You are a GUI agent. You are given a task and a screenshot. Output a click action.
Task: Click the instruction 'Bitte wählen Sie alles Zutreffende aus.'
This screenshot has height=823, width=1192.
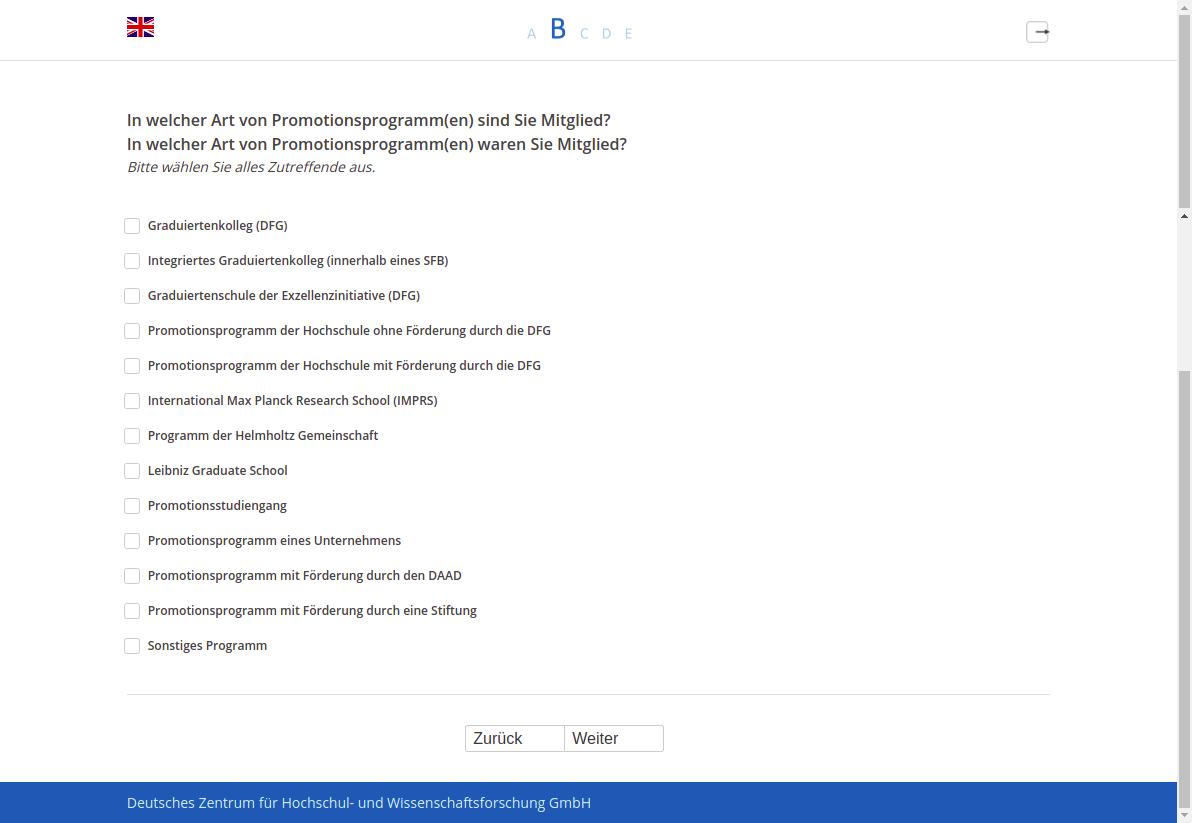251,167
